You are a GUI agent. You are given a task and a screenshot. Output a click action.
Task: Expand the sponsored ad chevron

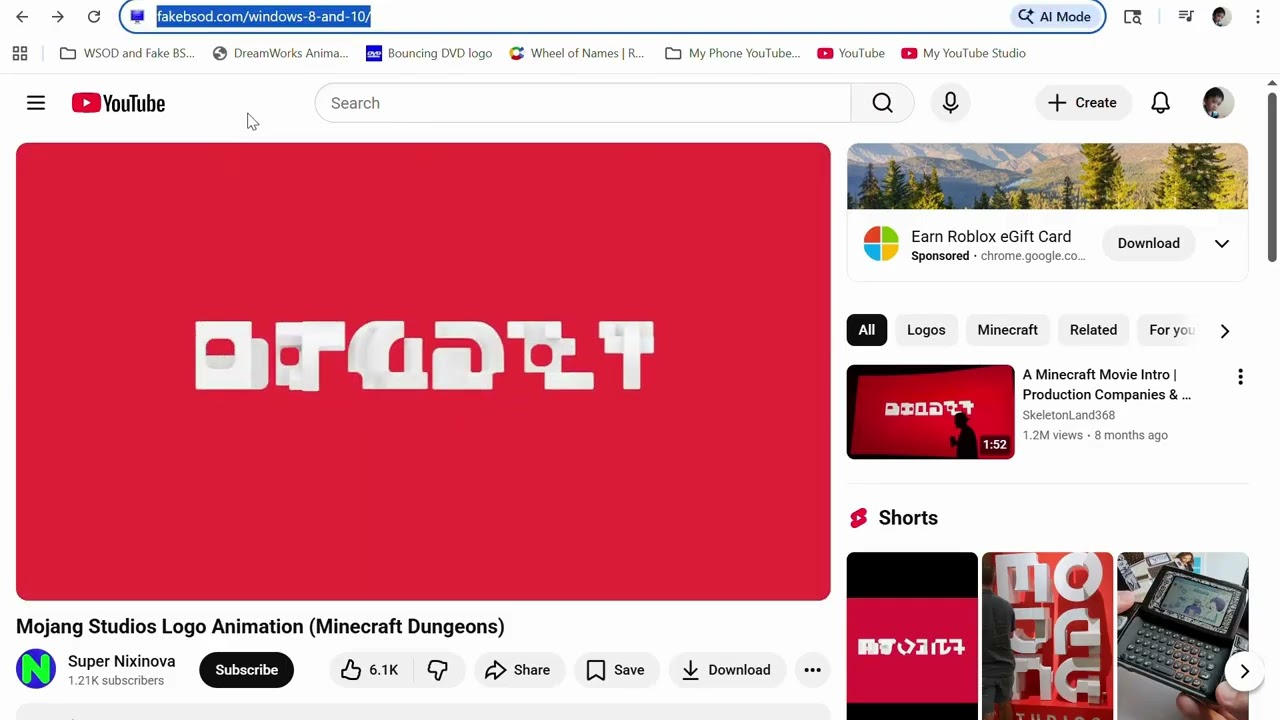[x=1222, y=243]
